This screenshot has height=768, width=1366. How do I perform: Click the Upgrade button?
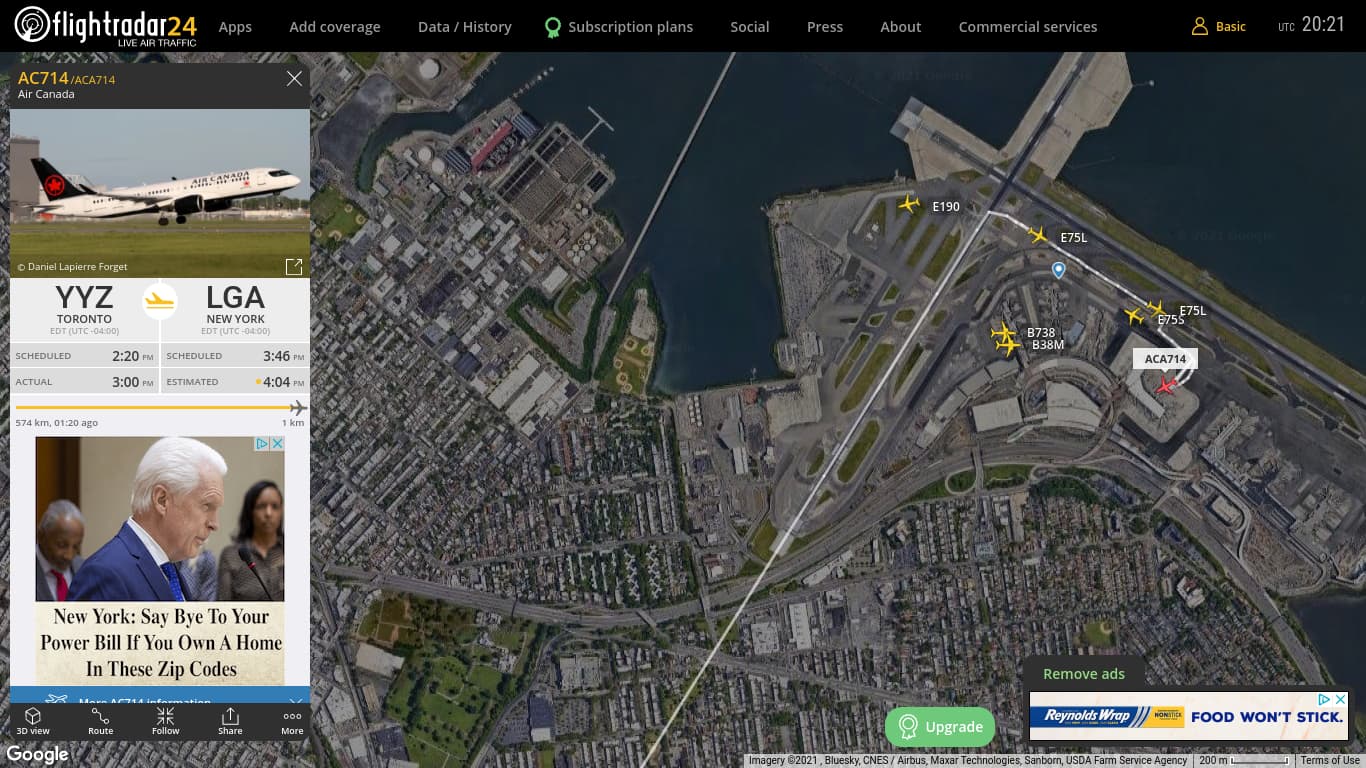[940, 727]
